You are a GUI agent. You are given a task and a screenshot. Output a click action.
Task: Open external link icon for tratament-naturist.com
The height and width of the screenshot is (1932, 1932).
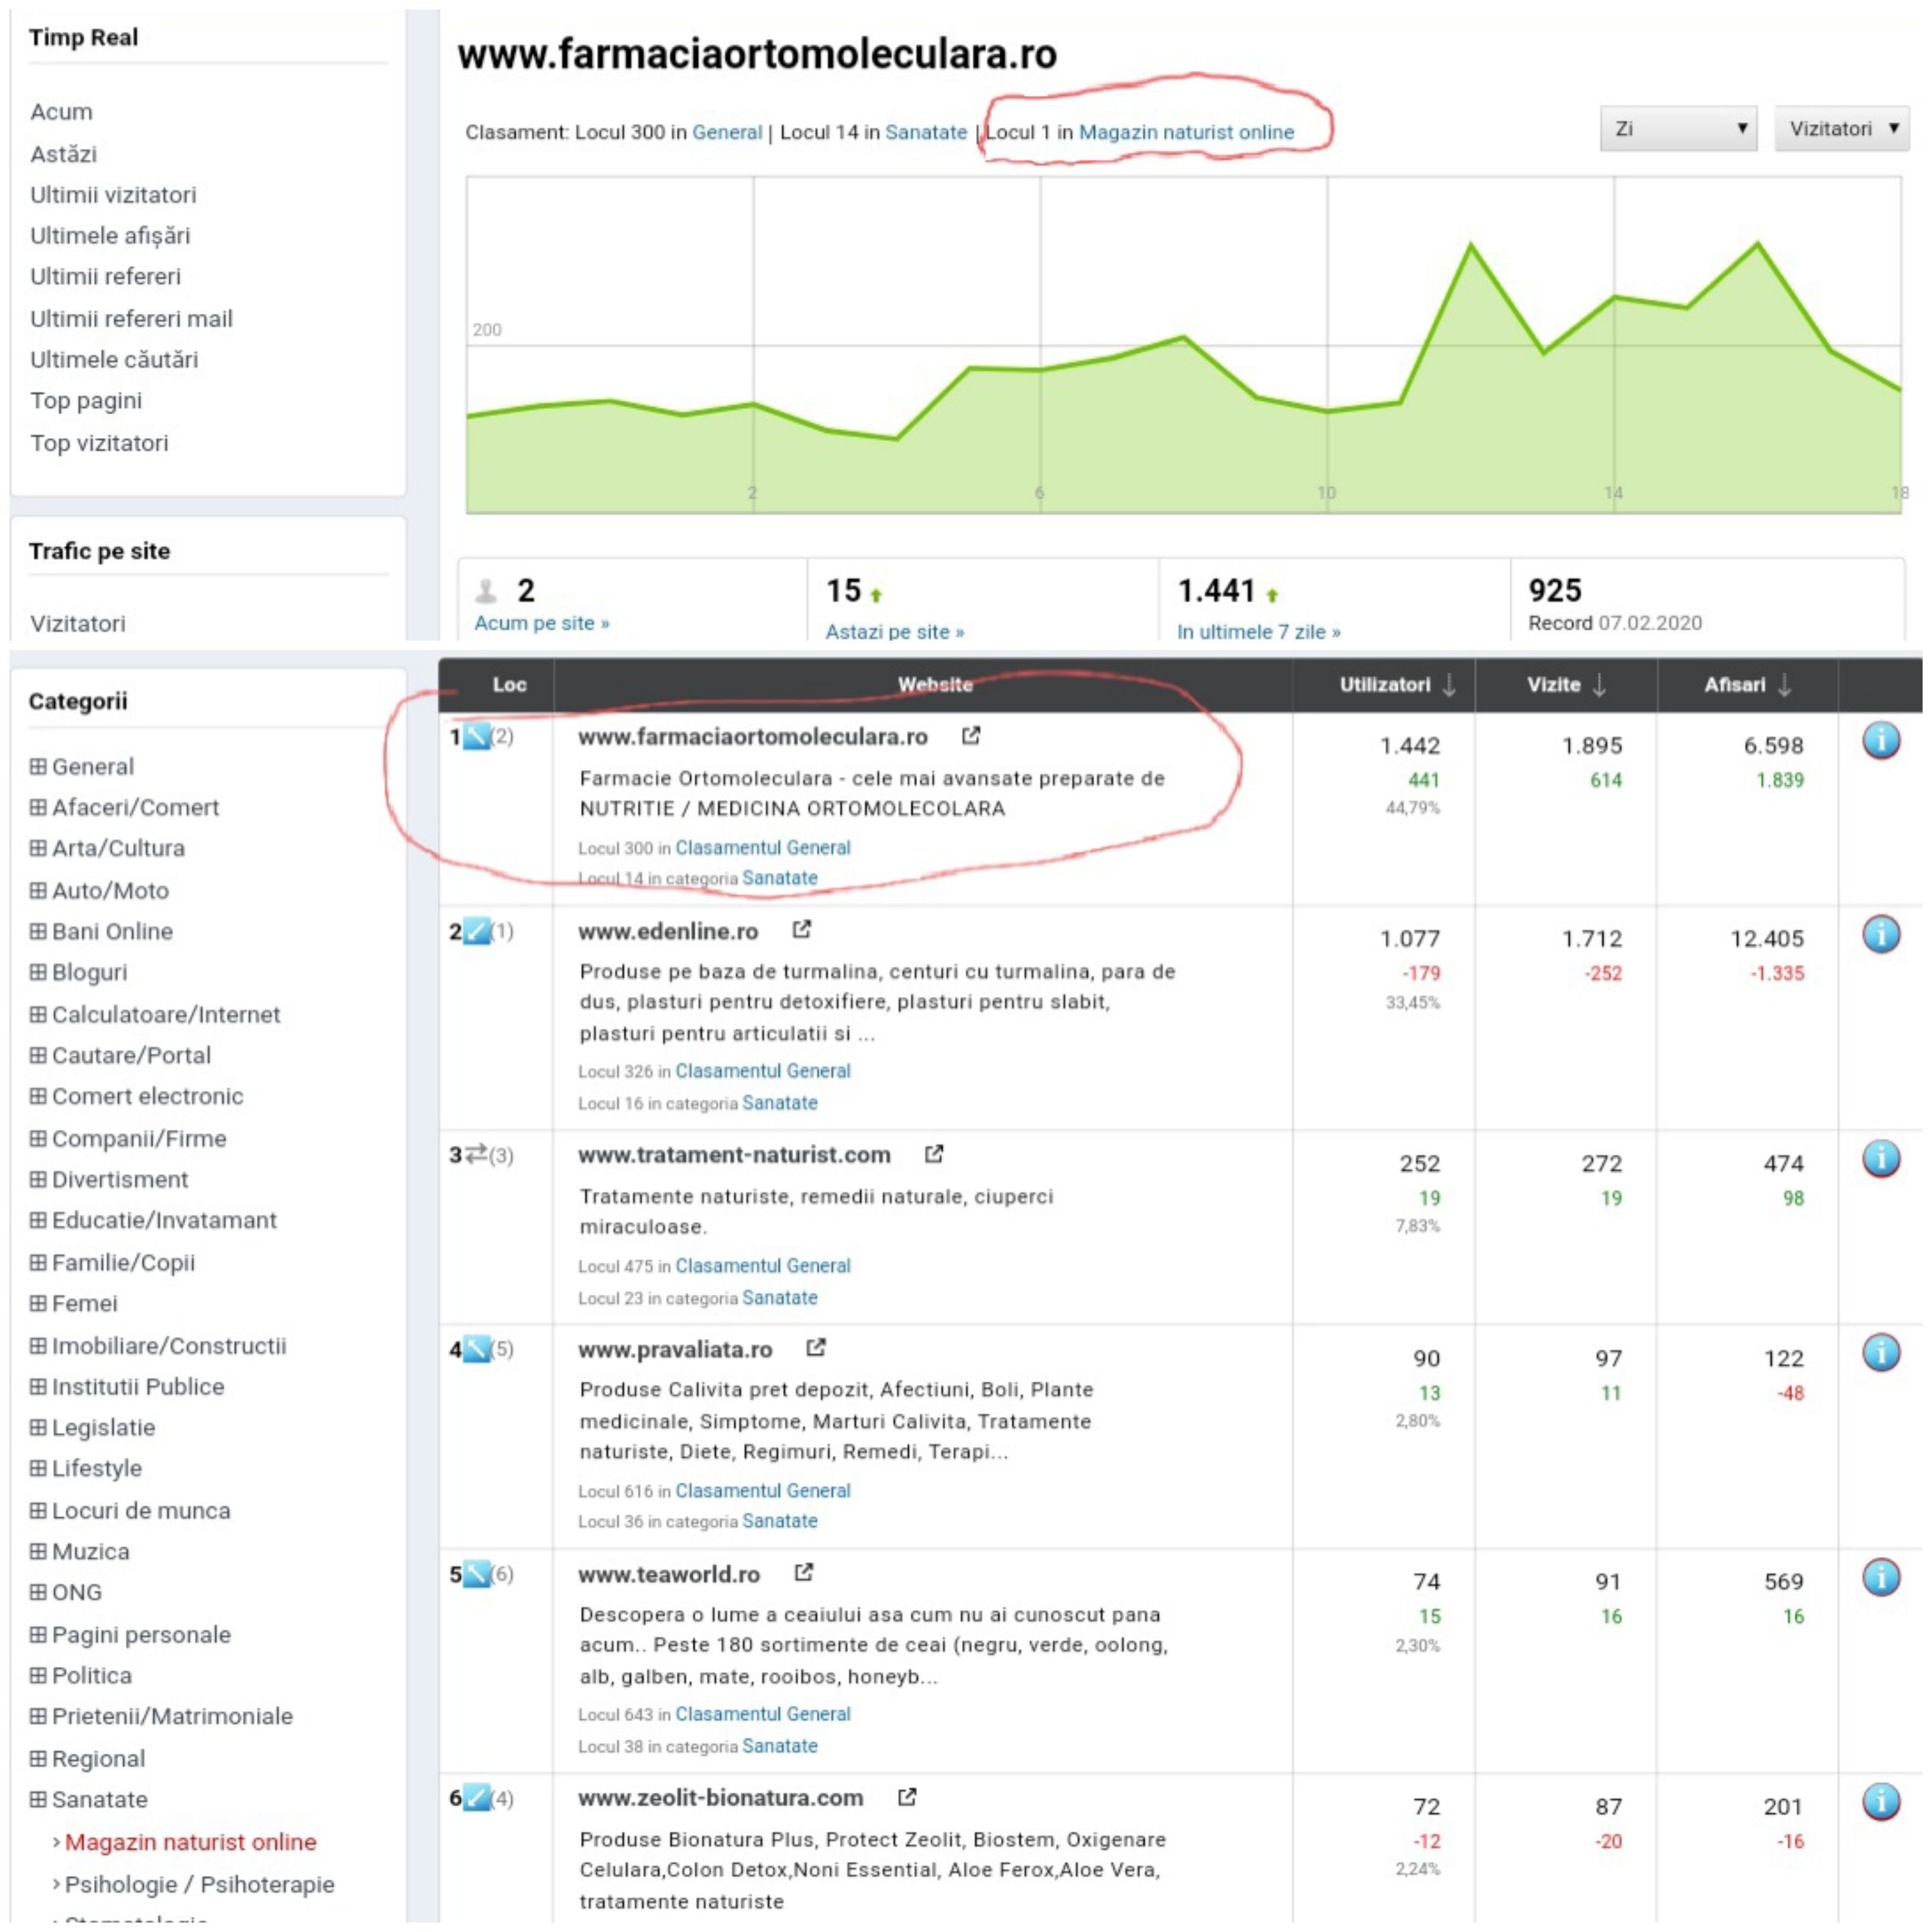934,1154
